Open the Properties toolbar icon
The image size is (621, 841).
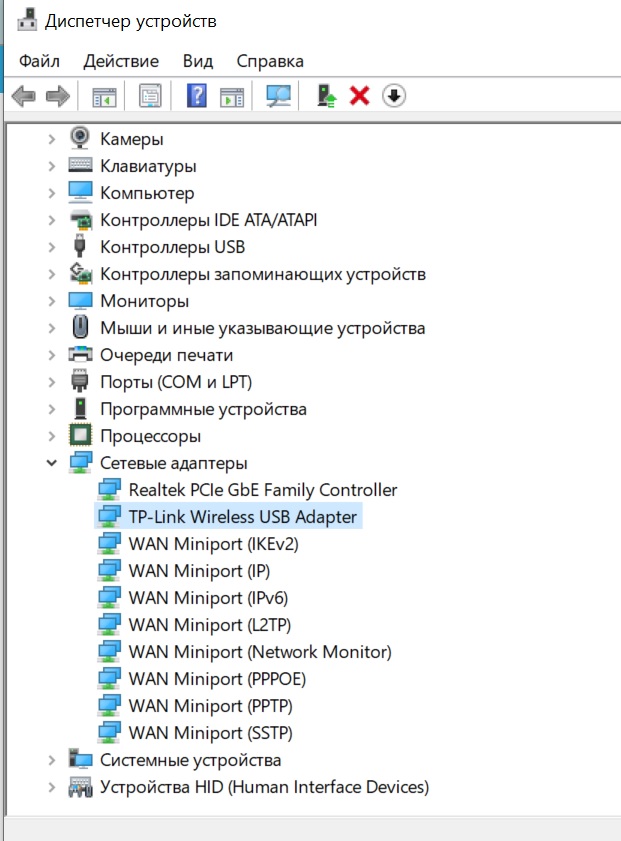point(150,96)
